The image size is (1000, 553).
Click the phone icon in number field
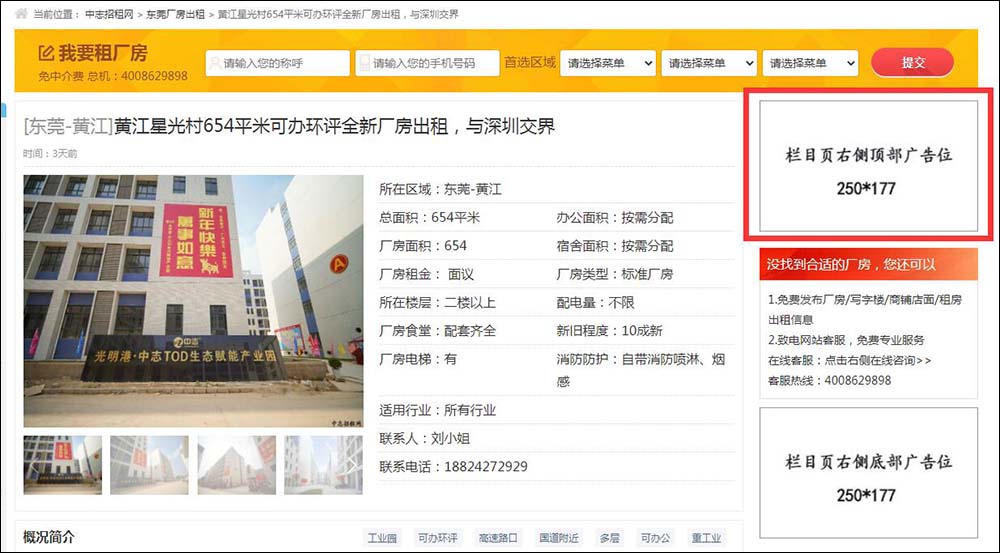coord(364,63)
